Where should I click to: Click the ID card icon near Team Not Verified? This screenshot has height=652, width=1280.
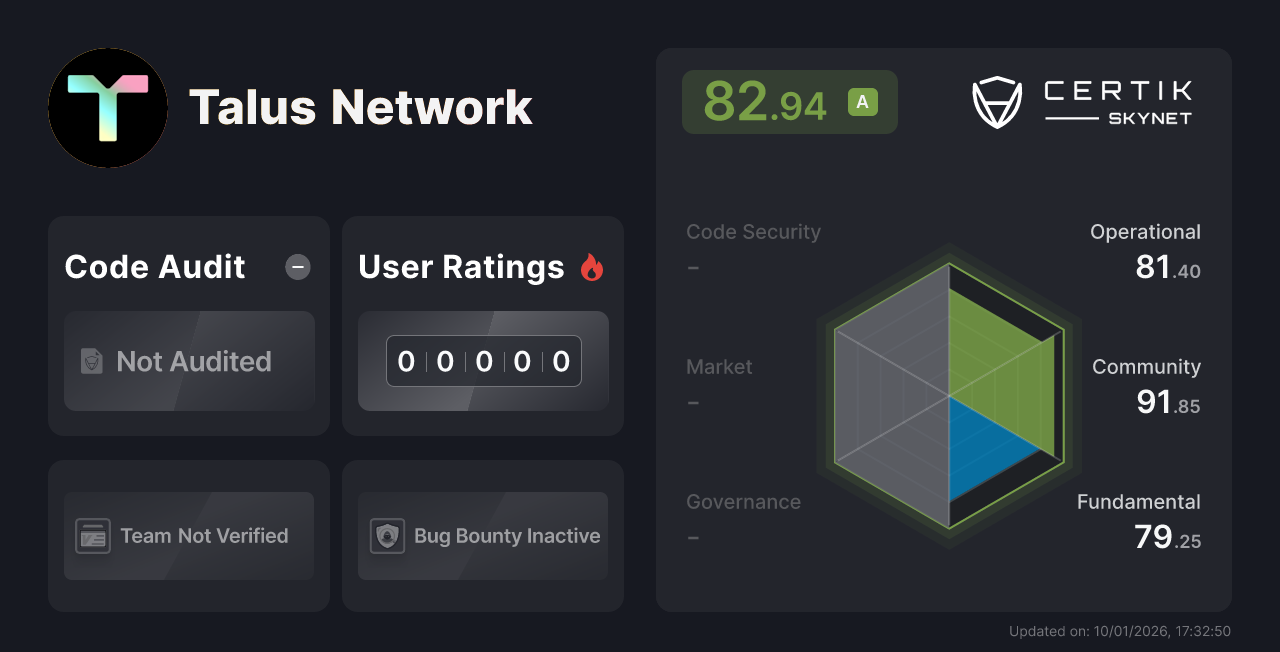tap(94, 535)
